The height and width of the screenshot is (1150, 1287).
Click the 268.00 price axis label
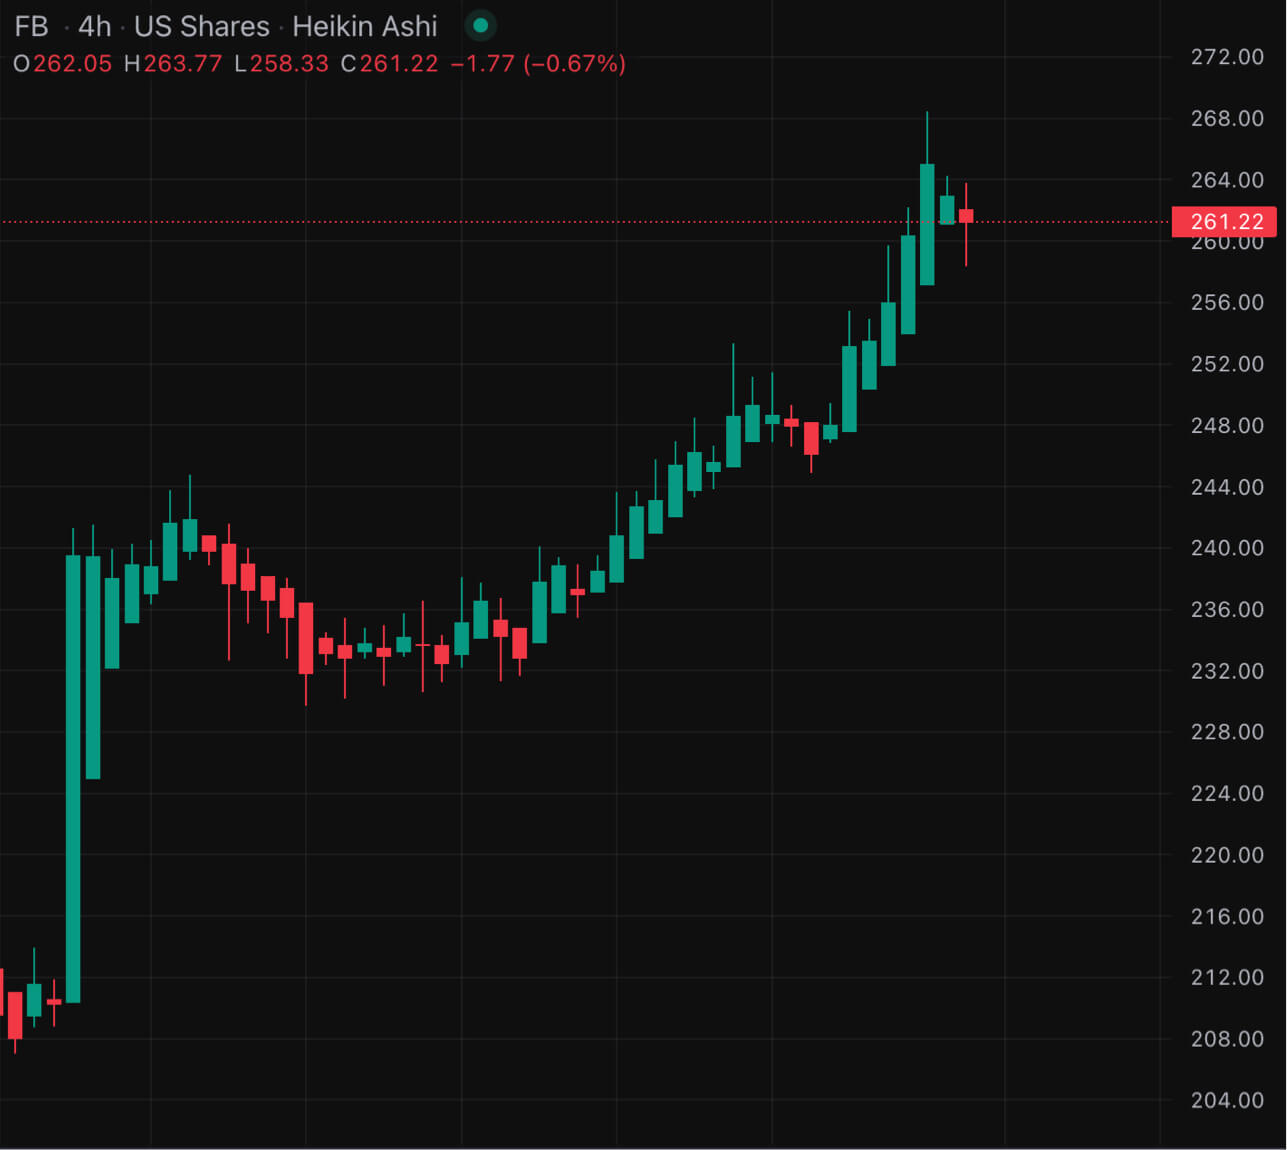pos(1227,118)
